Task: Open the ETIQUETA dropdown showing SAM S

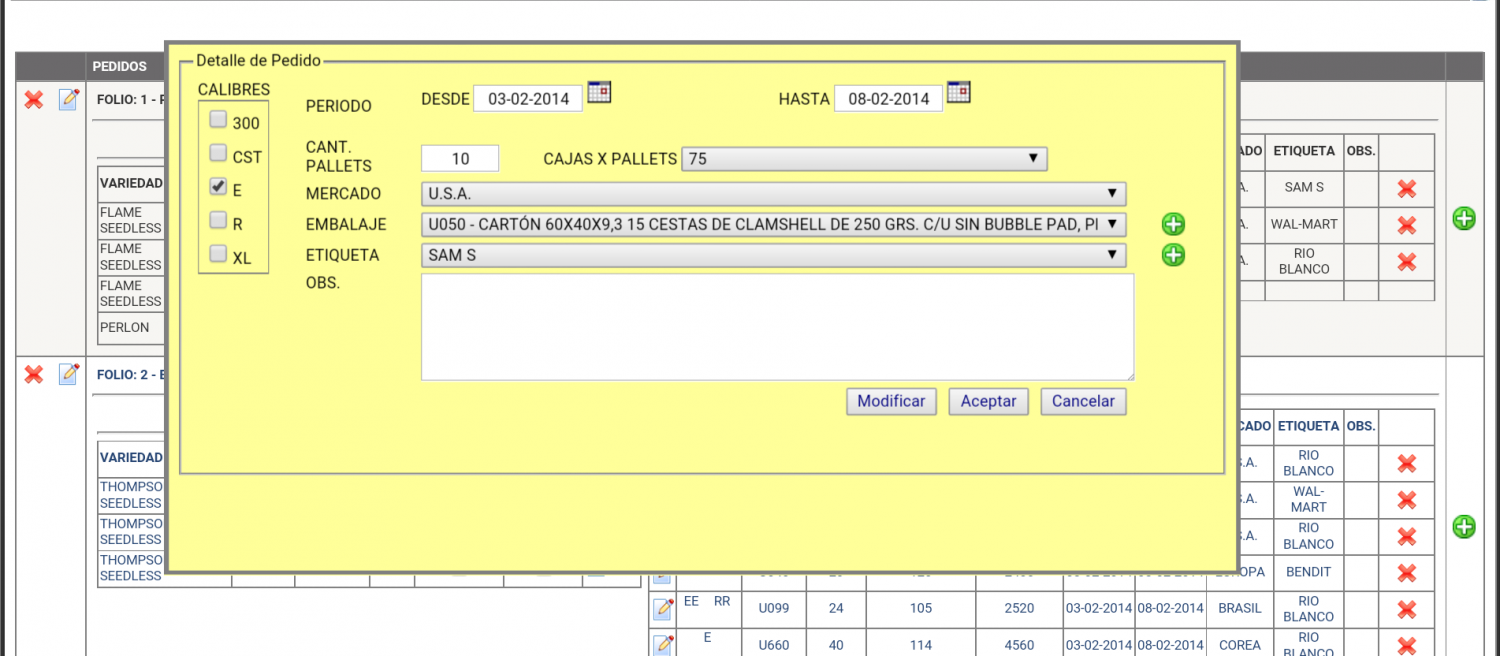Action: pyautogui.click(x=773, y=255)
